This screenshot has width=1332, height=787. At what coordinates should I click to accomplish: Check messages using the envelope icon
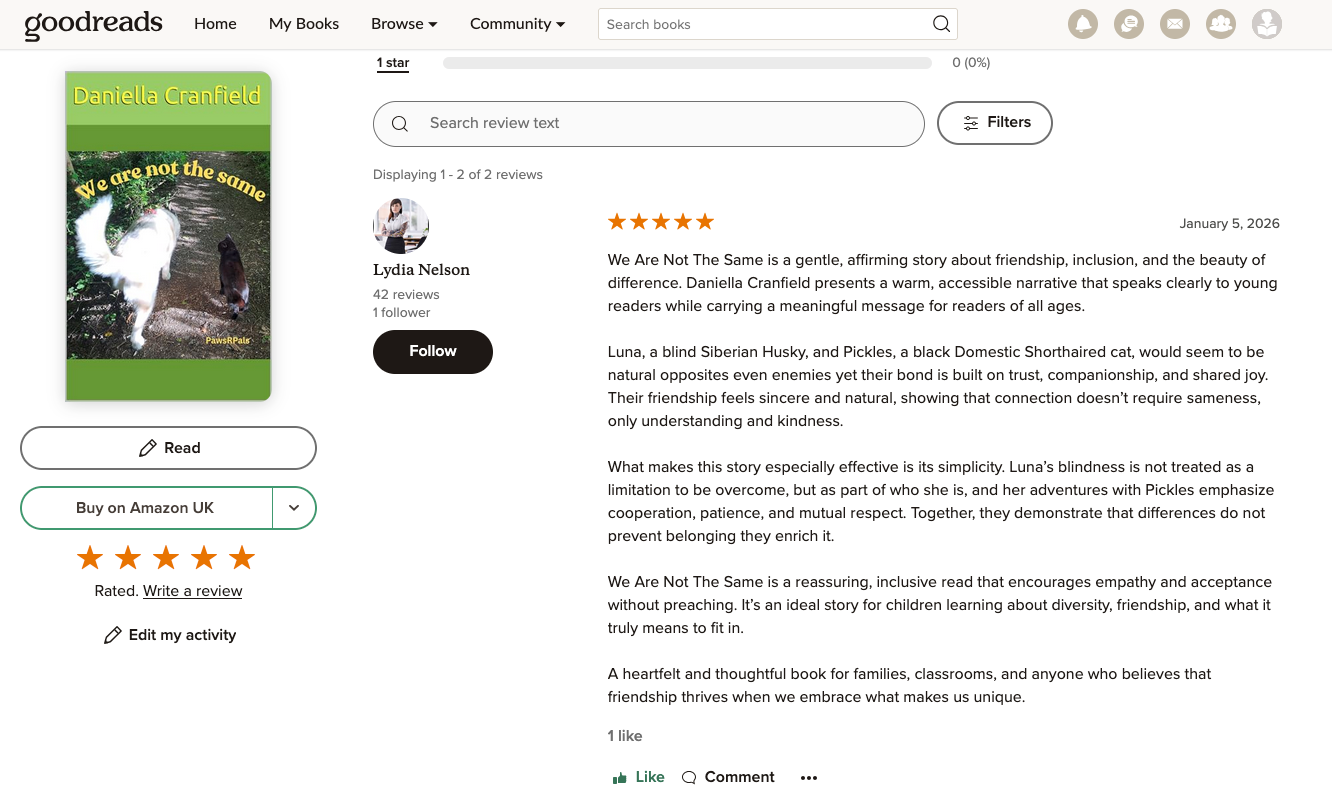[1175, 24]
